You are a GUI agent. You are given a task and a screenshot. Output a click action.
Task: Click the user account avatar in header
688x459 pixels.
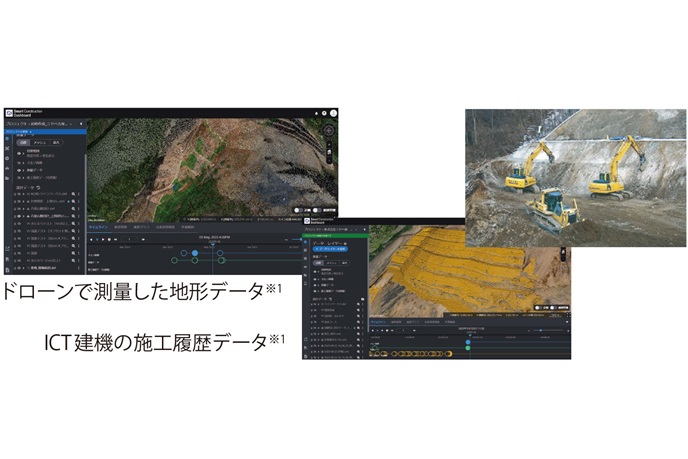pos(334,113)
